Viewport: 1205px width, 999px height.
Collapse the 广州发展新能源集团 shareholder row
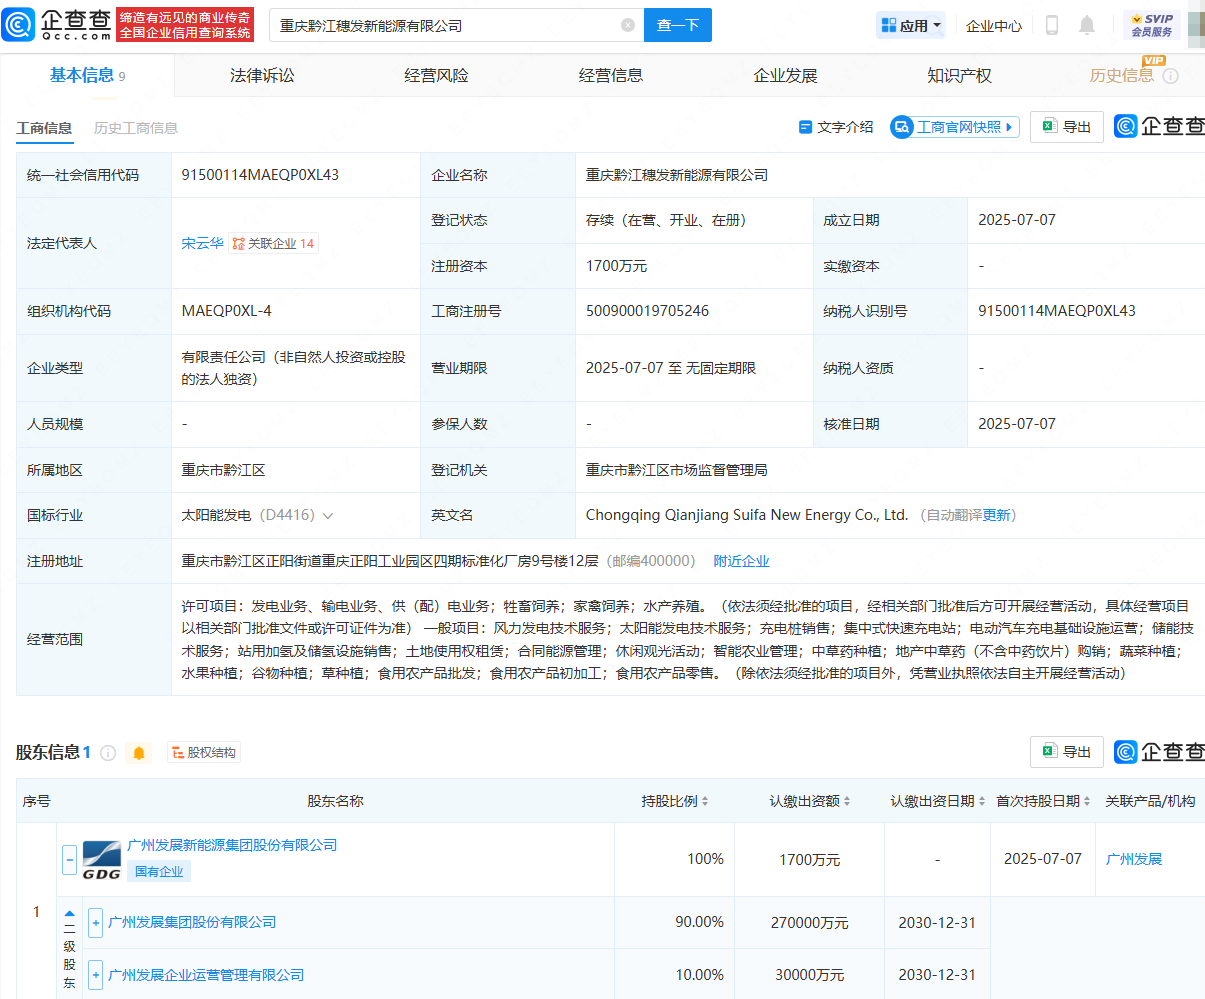70,859
